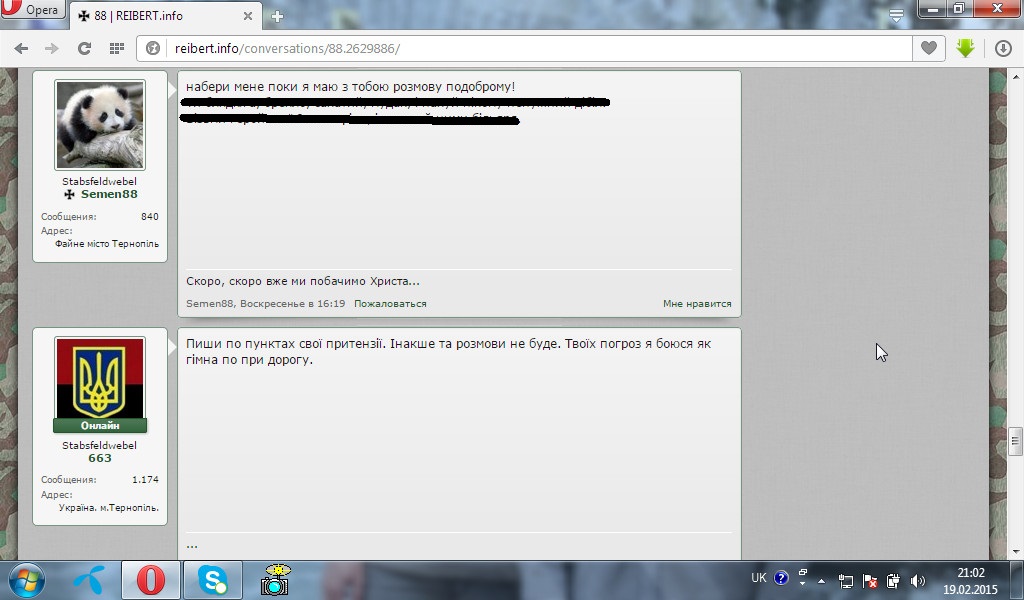Click the scrollbar down arrow
The height and width of the screenshot is (600, 1024).
point(1014,552)
